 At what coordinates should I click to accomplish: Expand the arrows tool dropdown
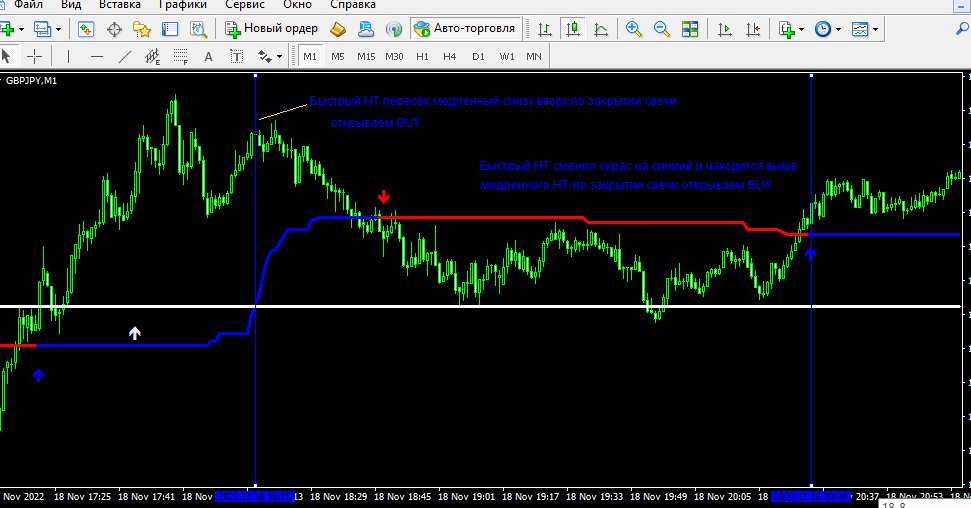coord(279,57)
